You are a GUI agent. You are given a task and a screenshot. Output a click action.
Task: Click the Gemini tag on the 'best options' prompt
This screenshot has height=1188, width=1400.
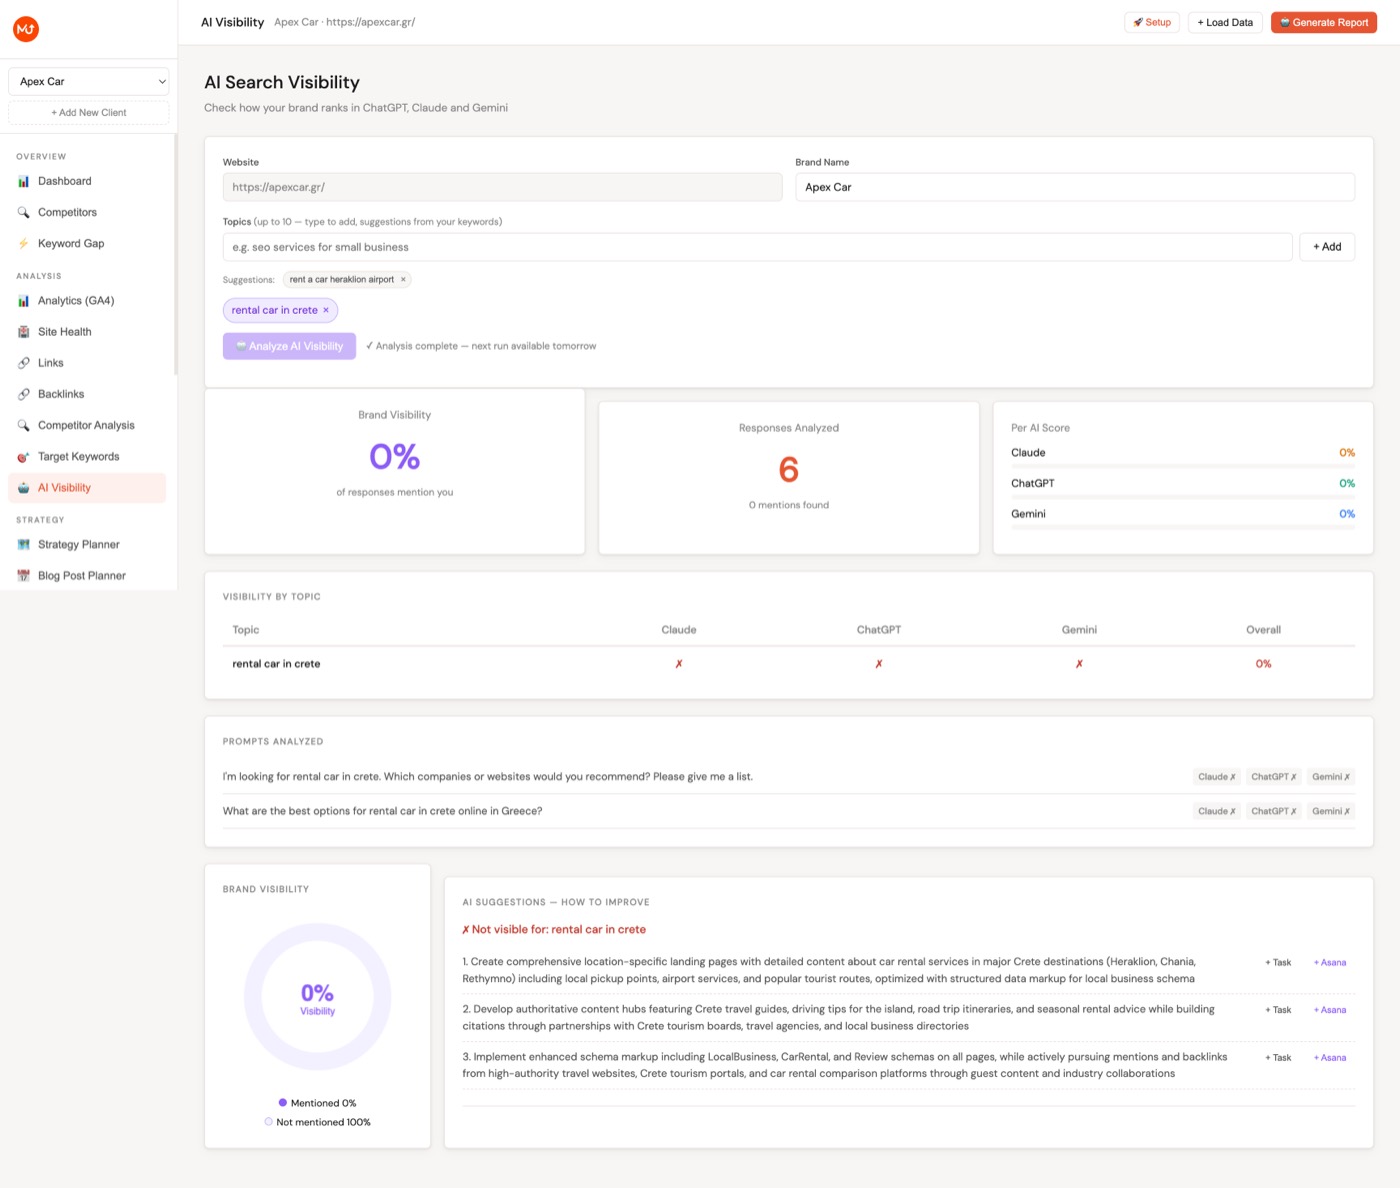(x=1331, y=811)
